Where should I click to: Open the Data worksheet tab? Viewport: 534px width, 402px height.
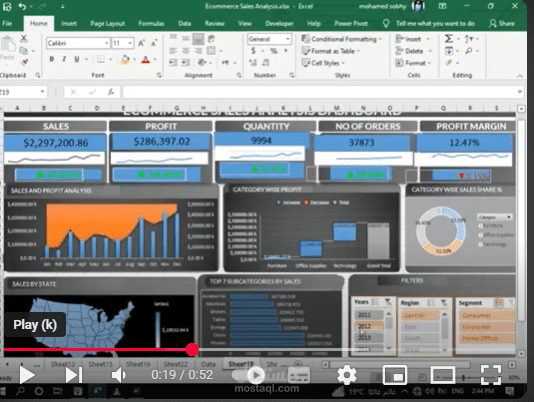pos(208,364)
